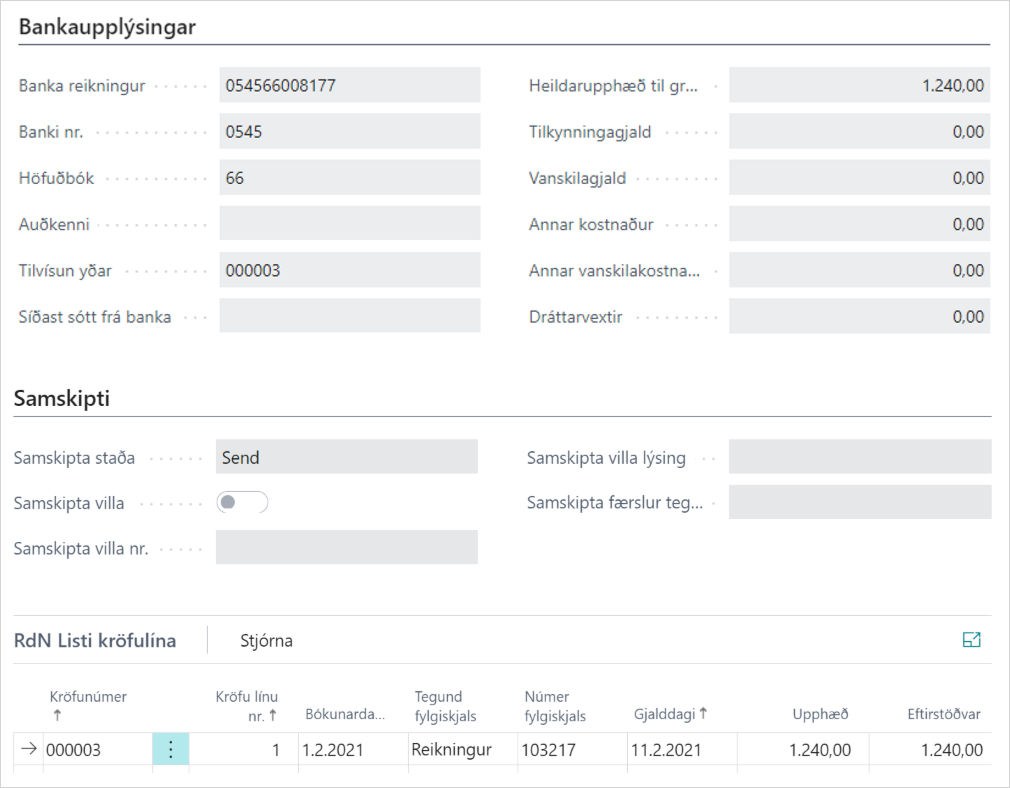Click the Heildarupphæð til greiðslu amount field

point(859,86)
